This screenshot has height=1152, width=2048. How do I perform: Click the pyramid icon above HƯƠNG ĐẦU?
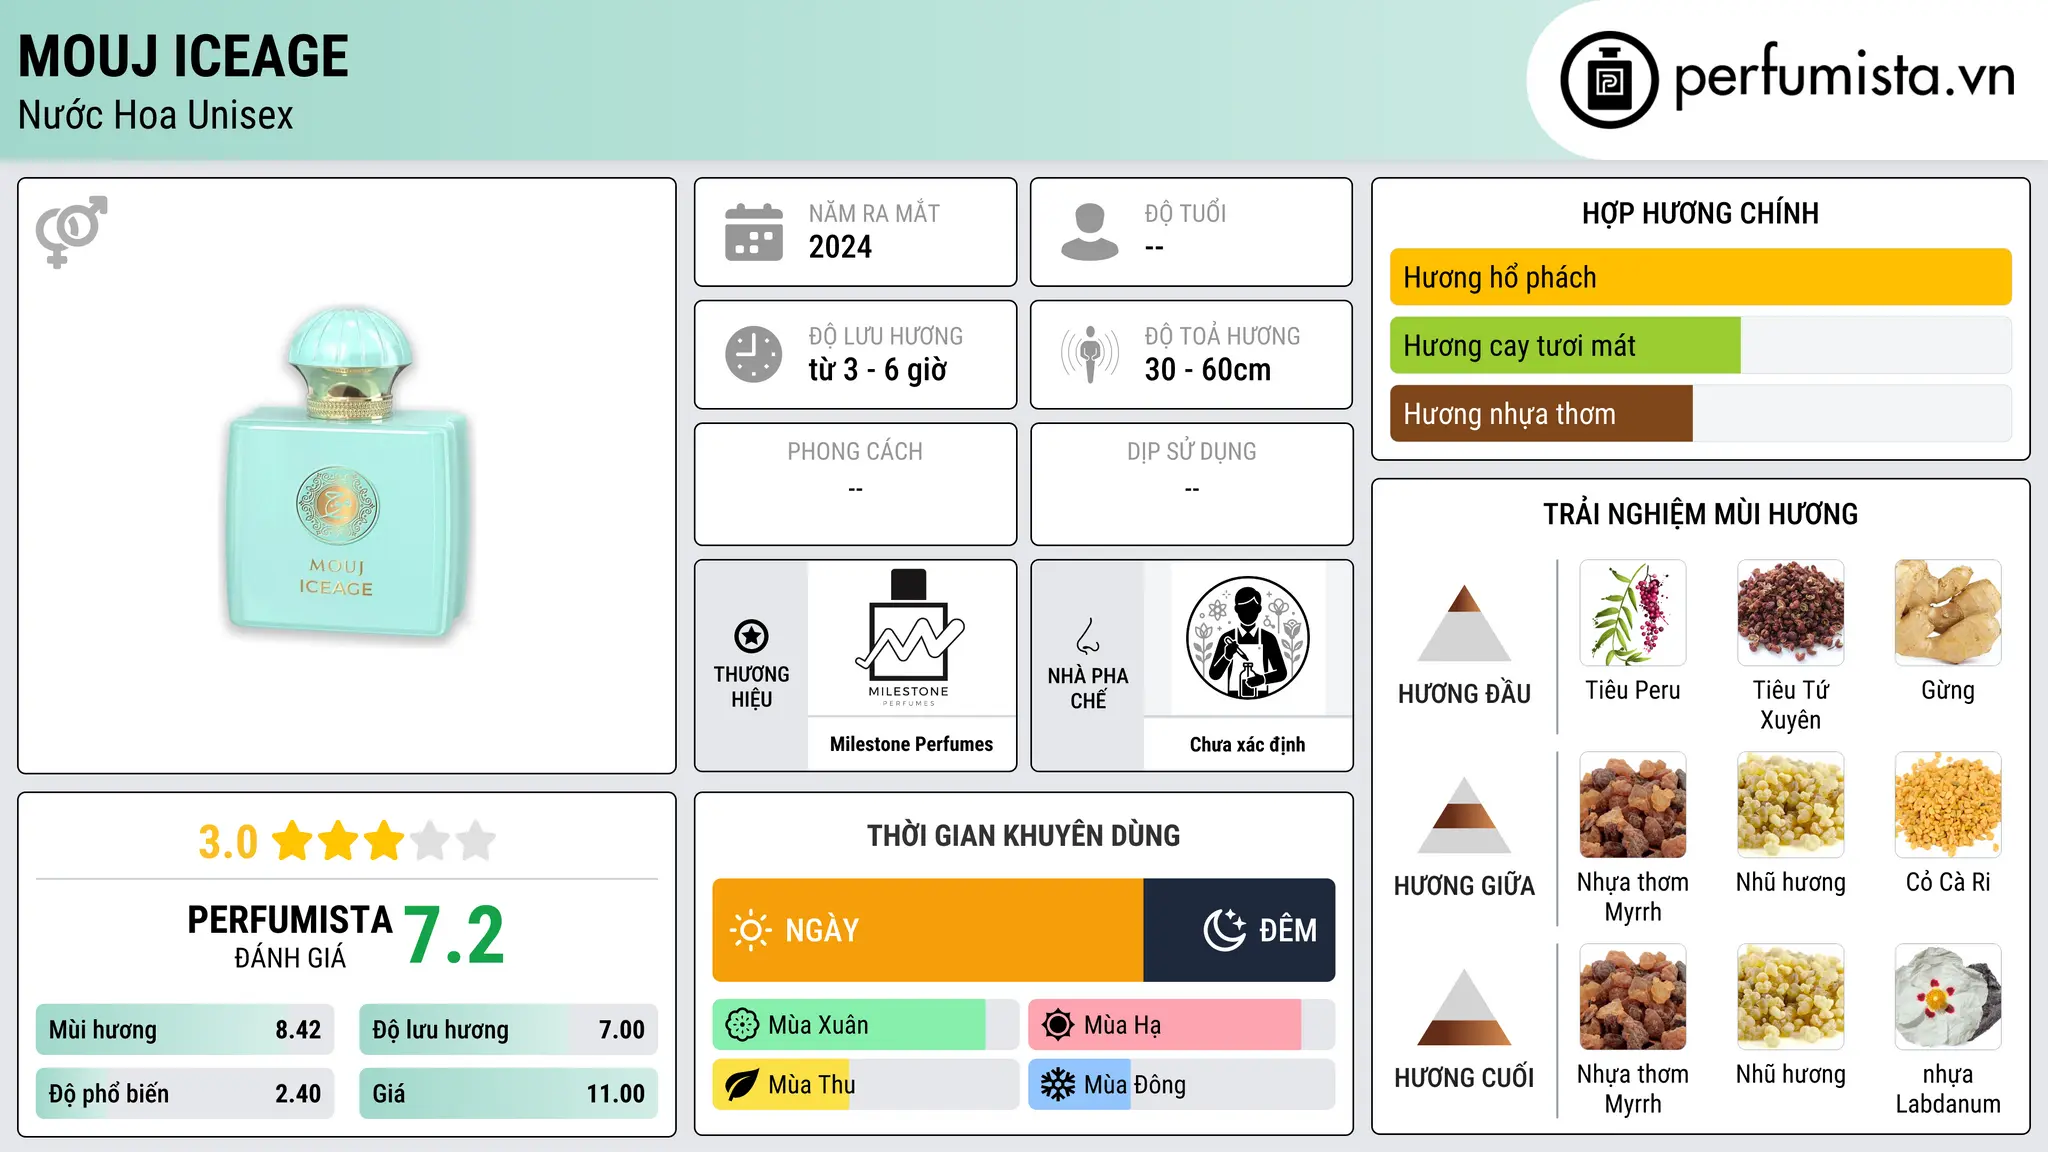(1464, 623)
